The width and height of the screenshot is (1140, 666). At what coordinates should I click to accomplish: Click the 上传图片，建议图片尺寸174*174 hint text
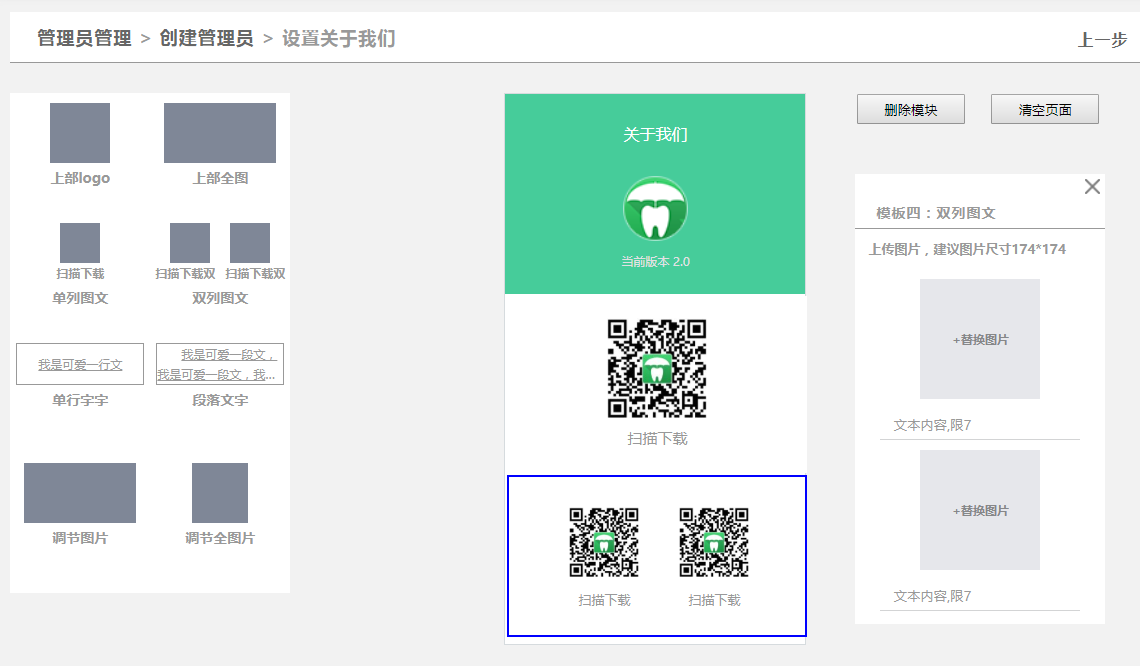point(967,249)
